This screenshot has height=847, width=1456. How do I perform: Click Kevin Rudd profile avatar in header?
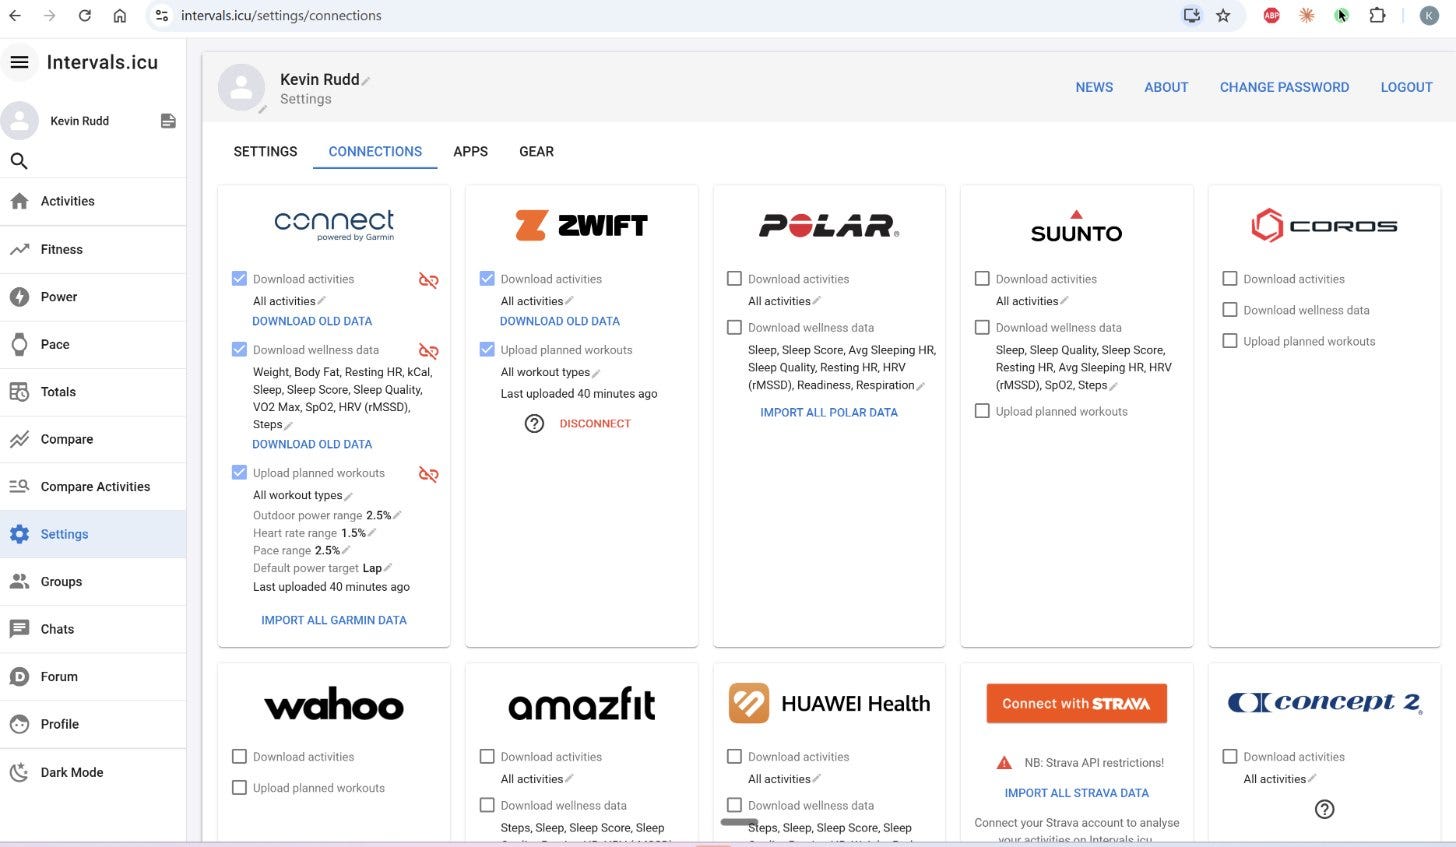(241, 88)
